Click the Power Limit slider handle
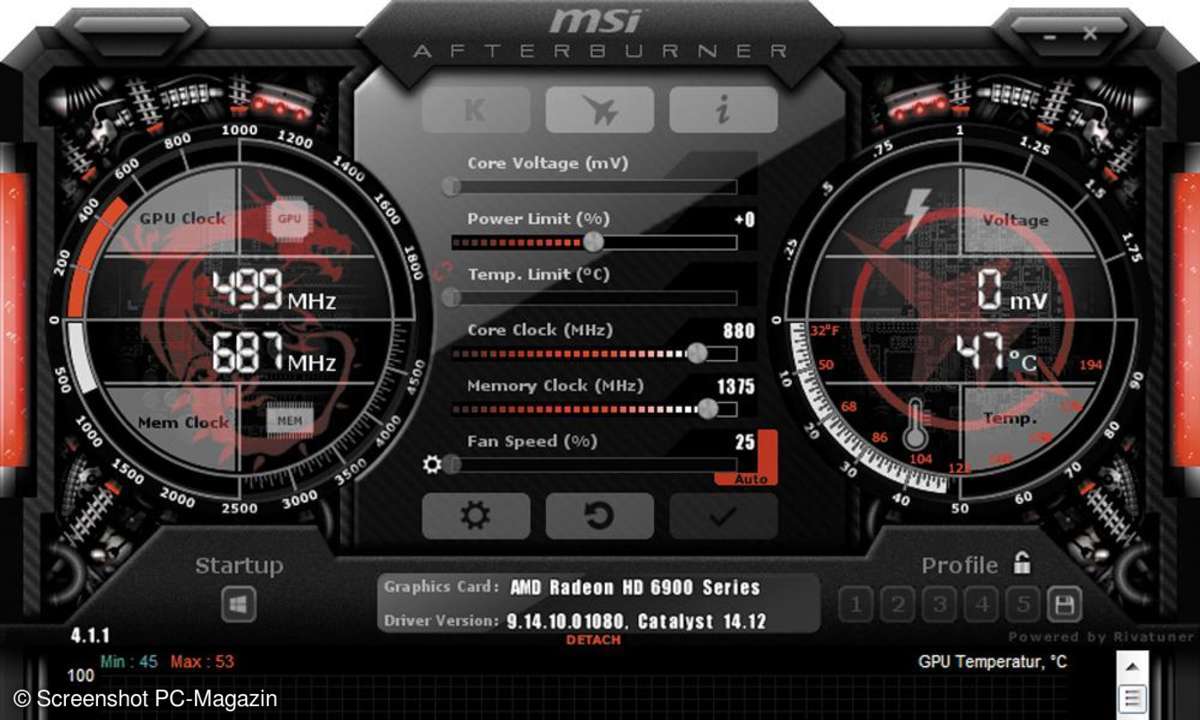This screenshot has width=1200, height=720. 594,241
